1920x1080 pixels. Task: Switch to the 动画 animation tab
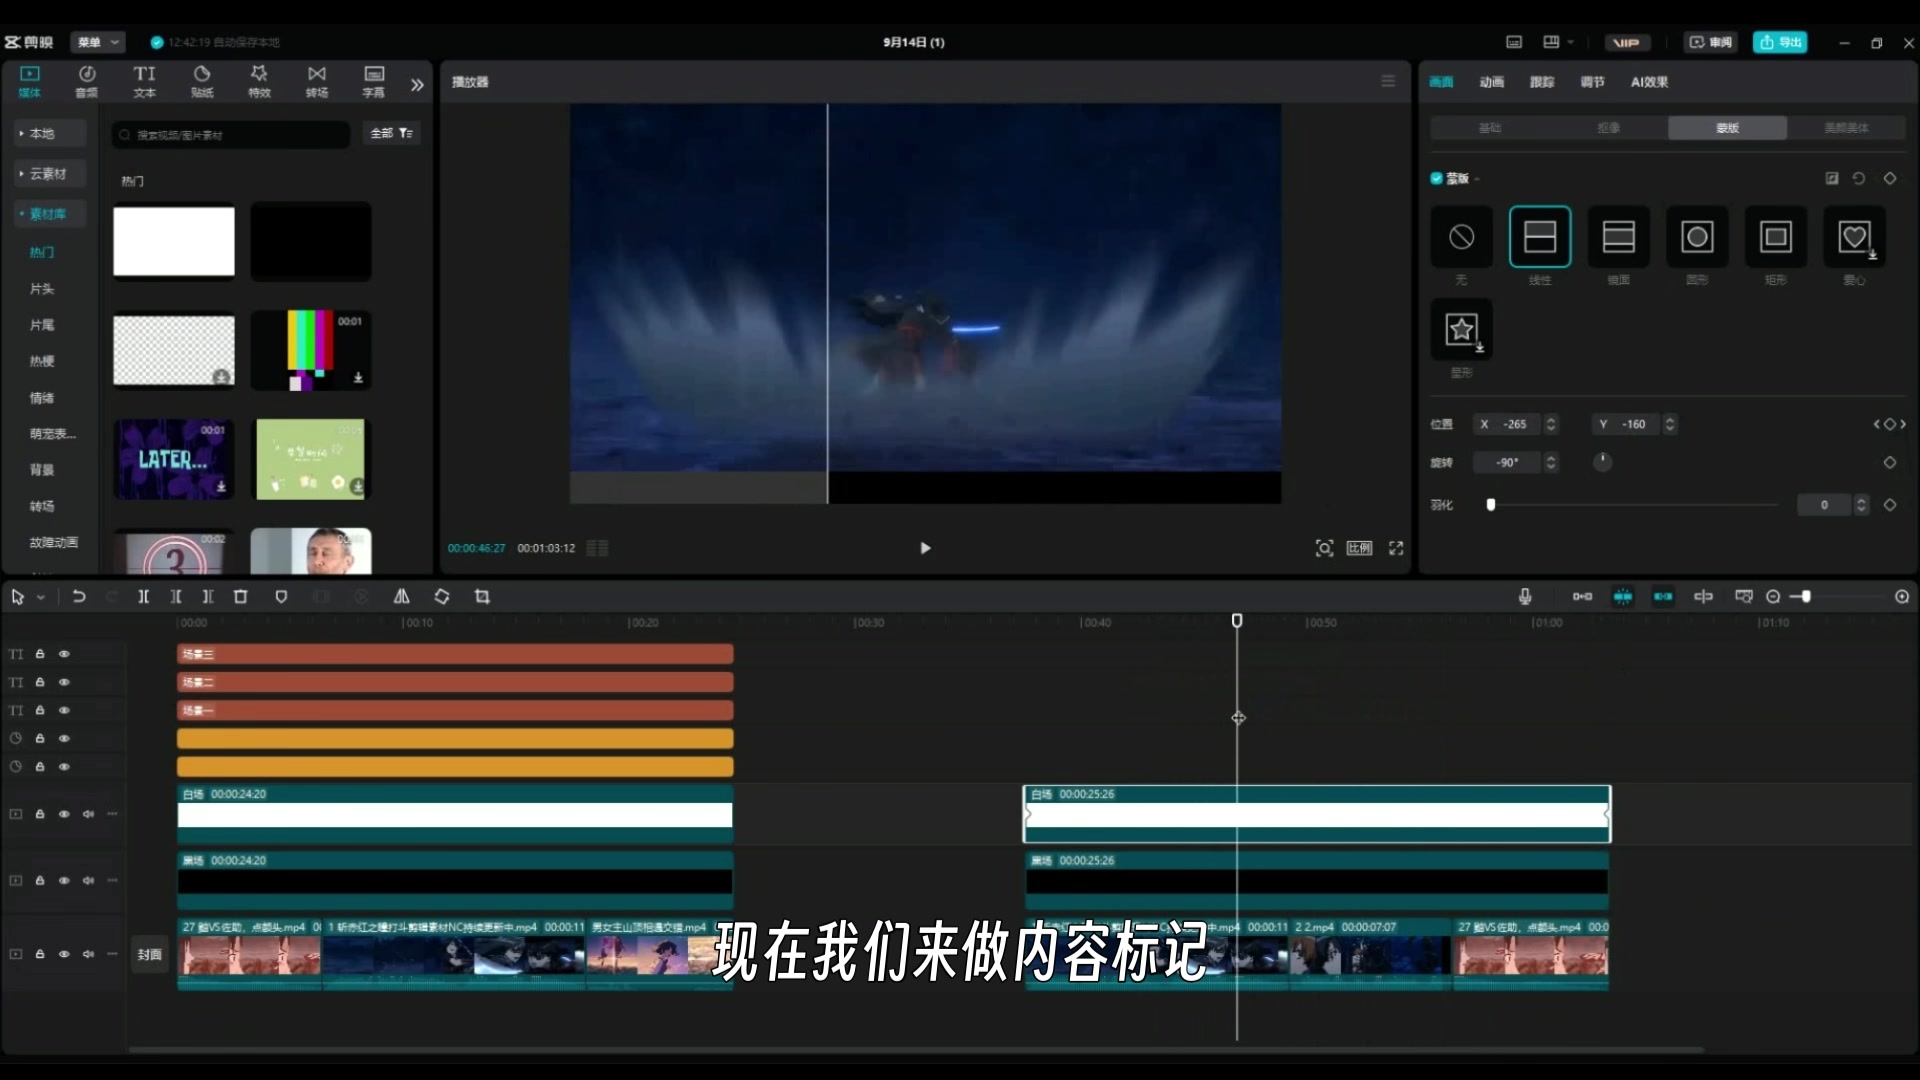click(1491, 82)
